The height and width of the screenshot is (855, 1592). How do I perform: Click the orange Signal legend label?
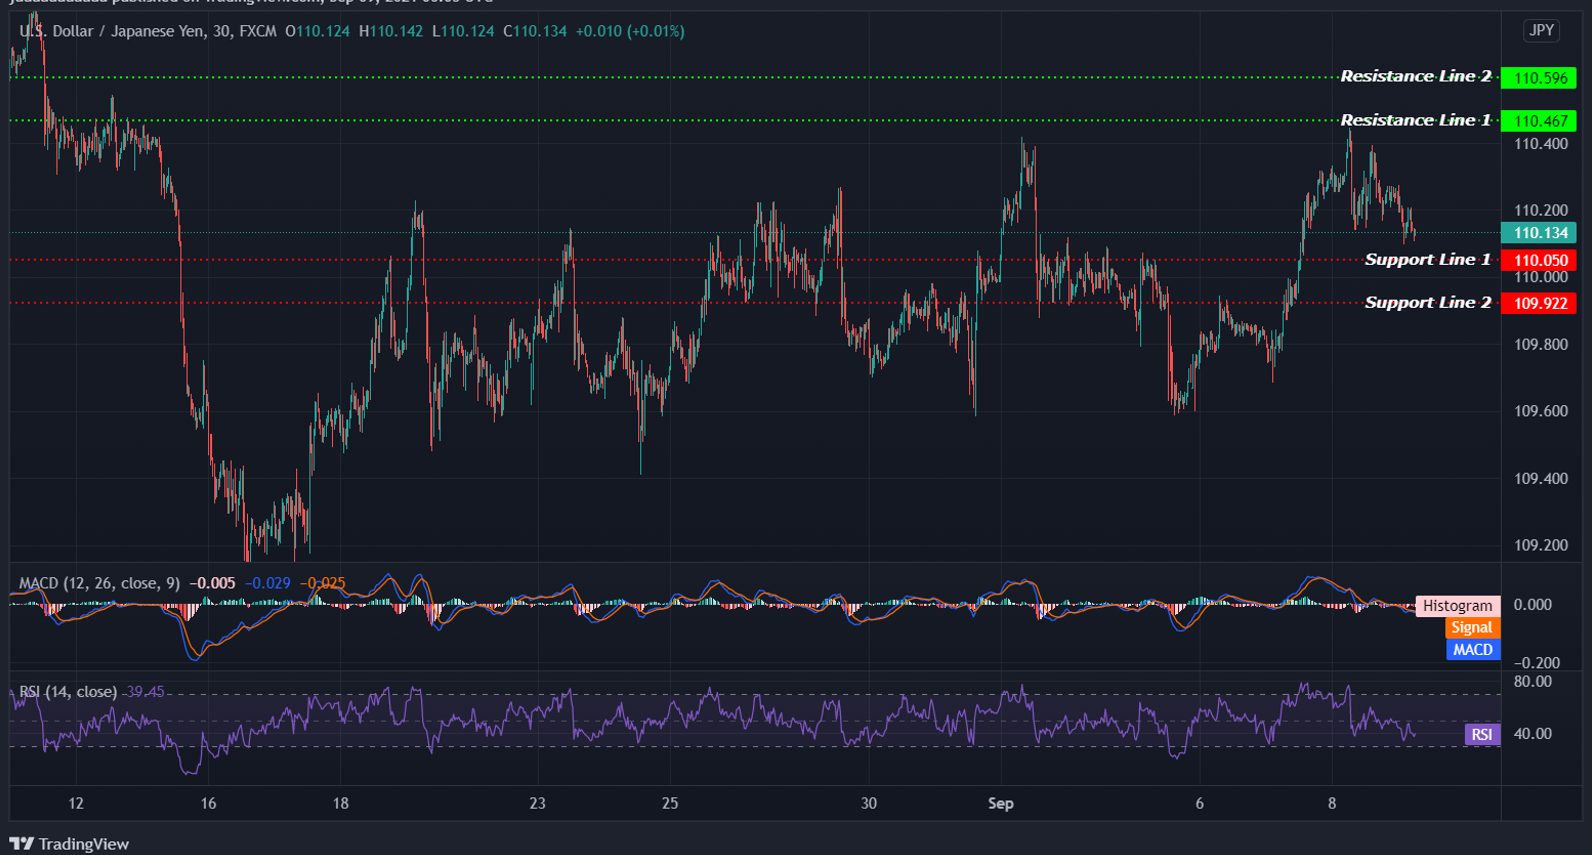click(1471, 628)
